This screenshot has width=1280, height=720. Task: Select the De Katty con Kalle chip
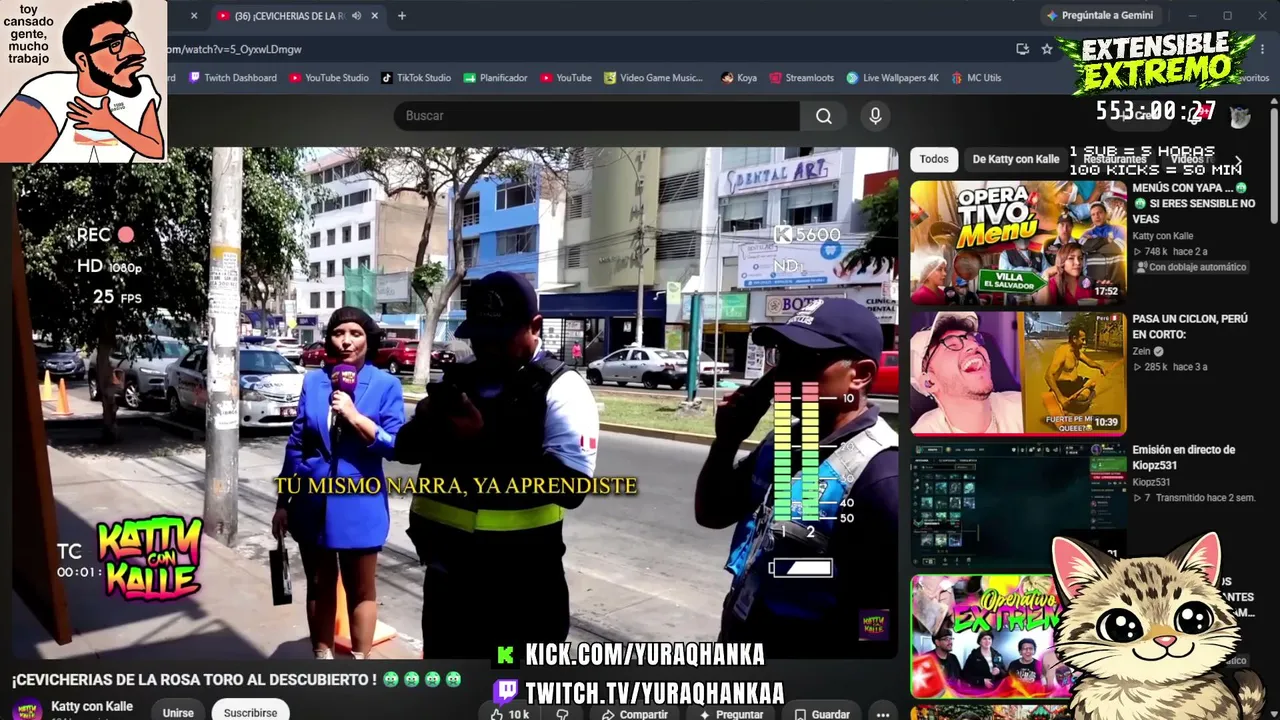click(1016, 159)
